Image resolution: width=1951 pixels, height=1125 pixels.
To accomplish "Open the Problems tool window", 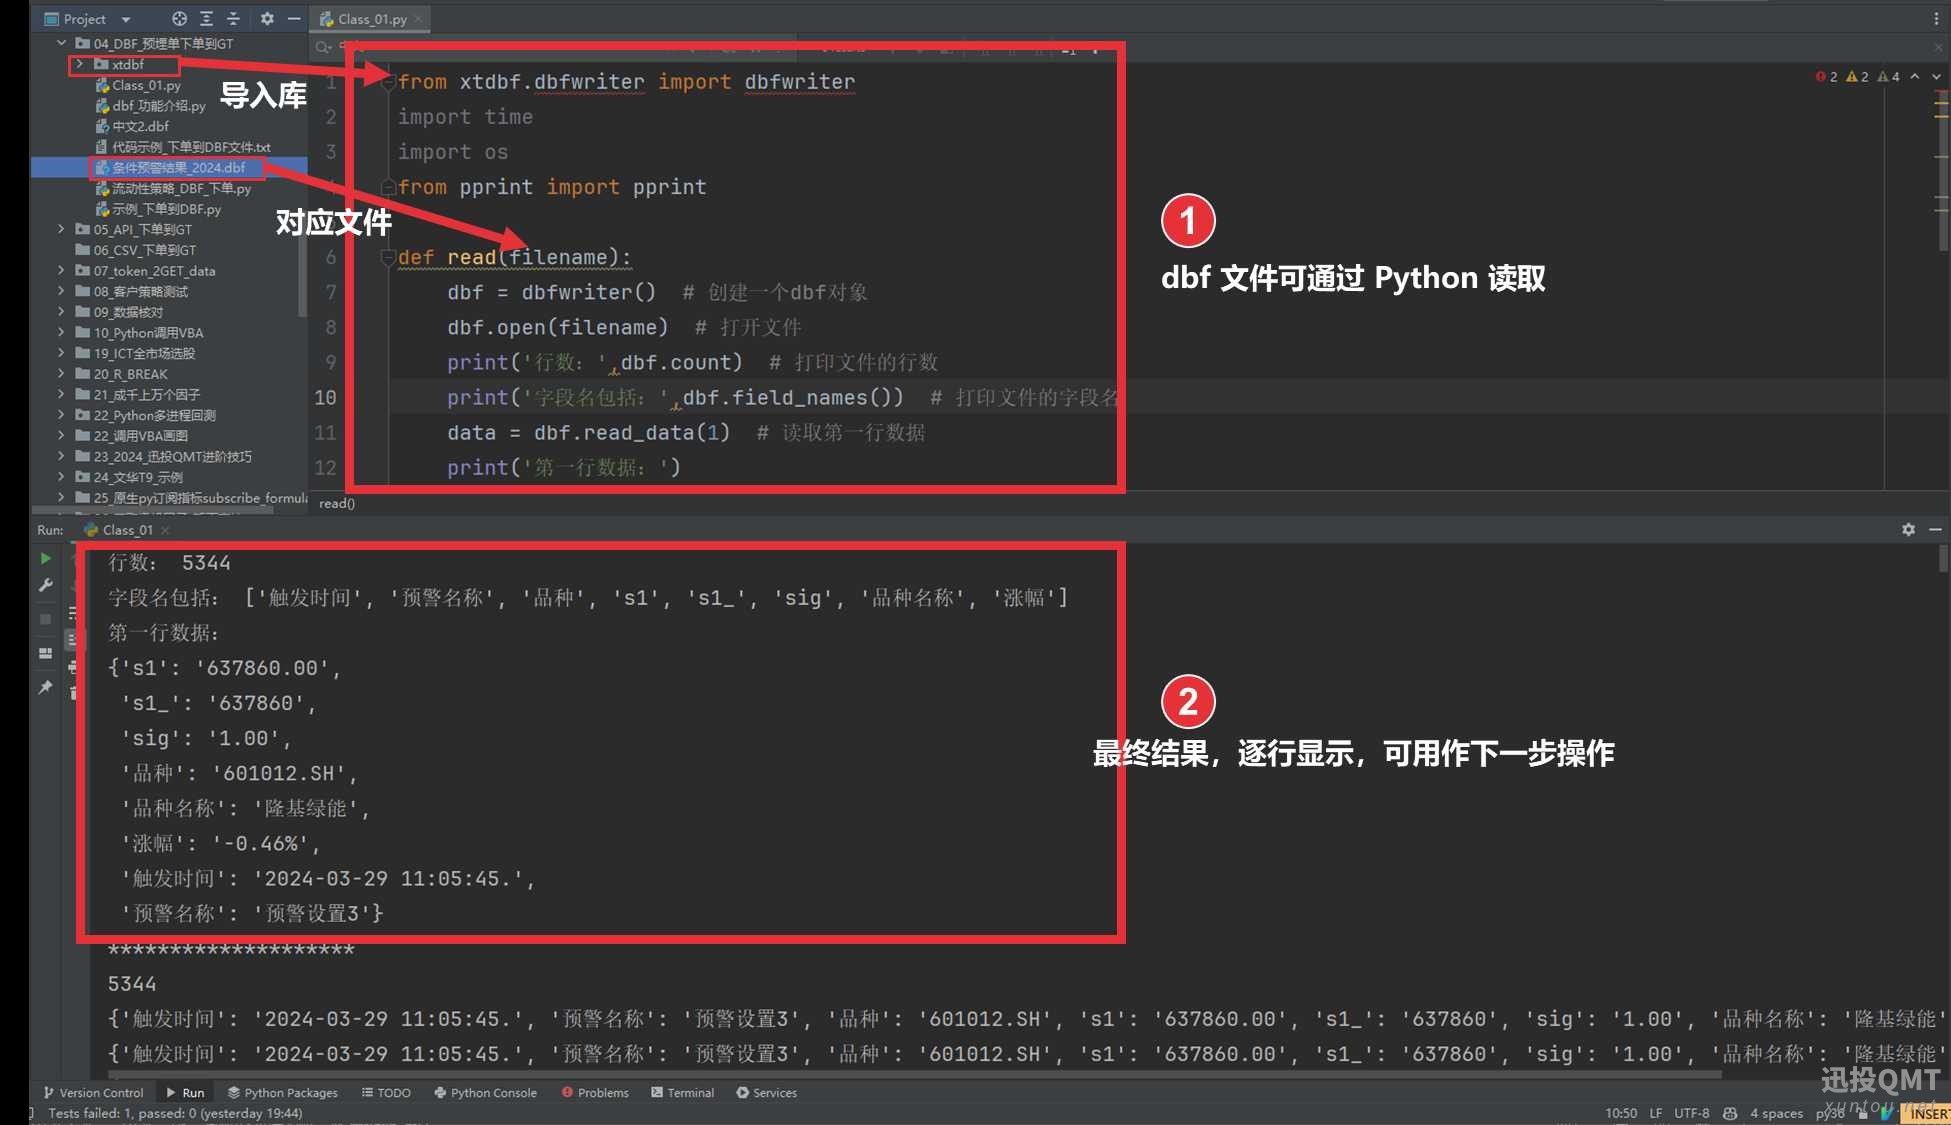I will pos(595,1092).
